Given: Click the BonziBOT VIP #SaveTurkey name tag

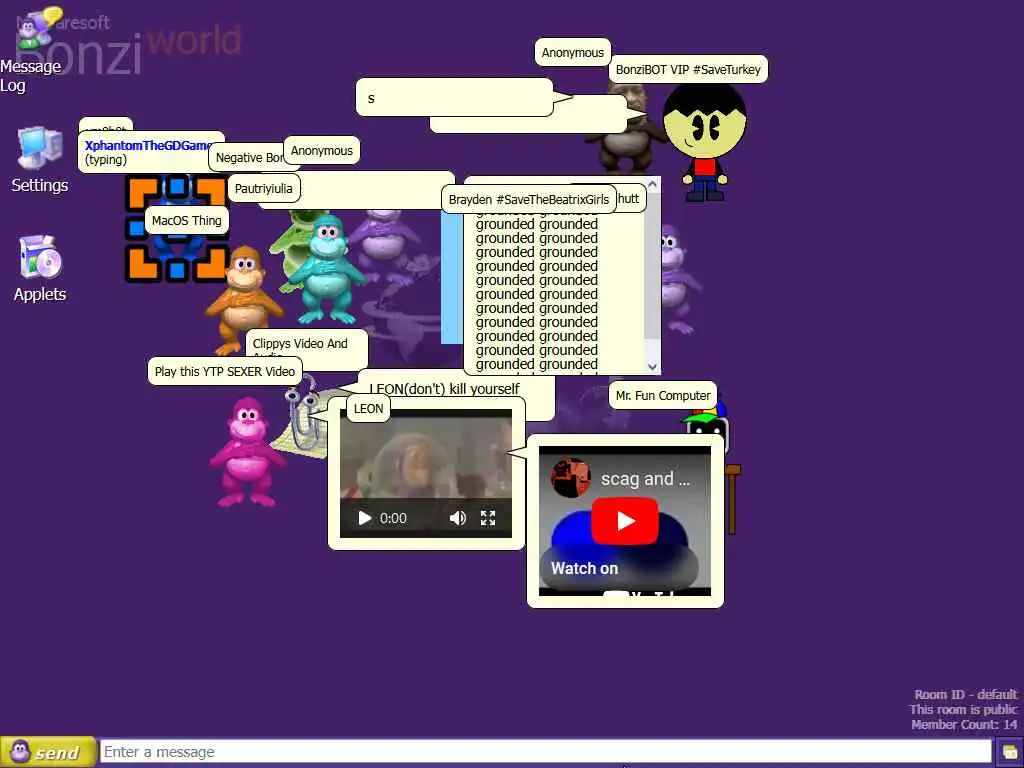Looking at the screenshot, I should click(x=688, y=69).
